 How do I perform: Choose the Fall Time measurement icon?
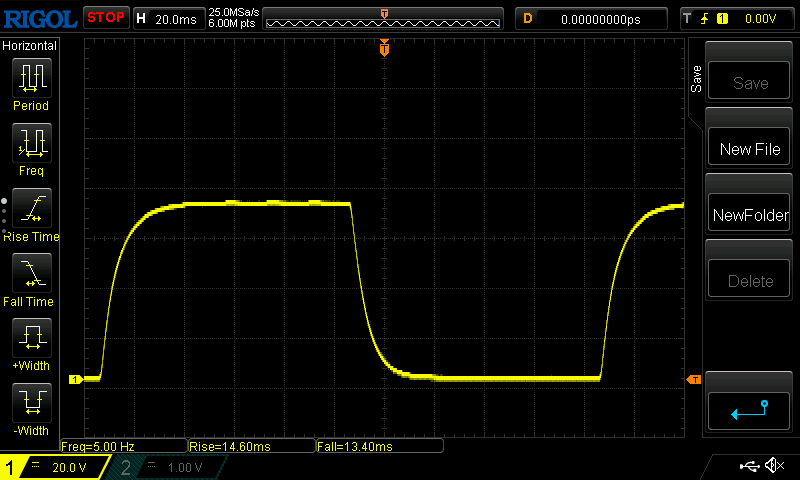[x=31, y=273]
